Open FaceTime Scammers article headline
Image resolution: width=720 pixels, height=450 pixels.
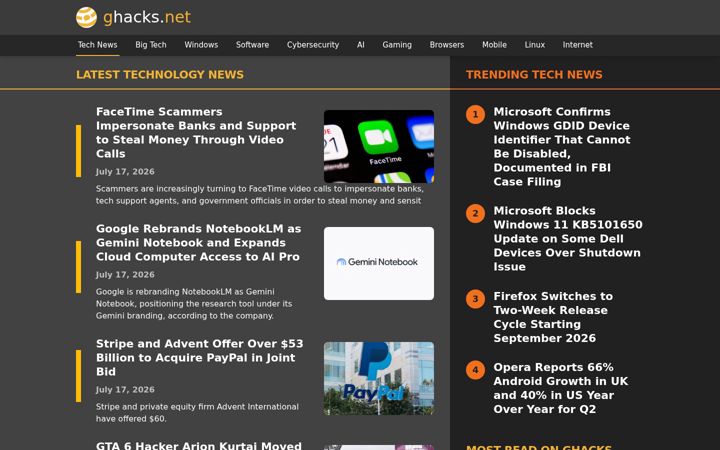tap(196, 133)
